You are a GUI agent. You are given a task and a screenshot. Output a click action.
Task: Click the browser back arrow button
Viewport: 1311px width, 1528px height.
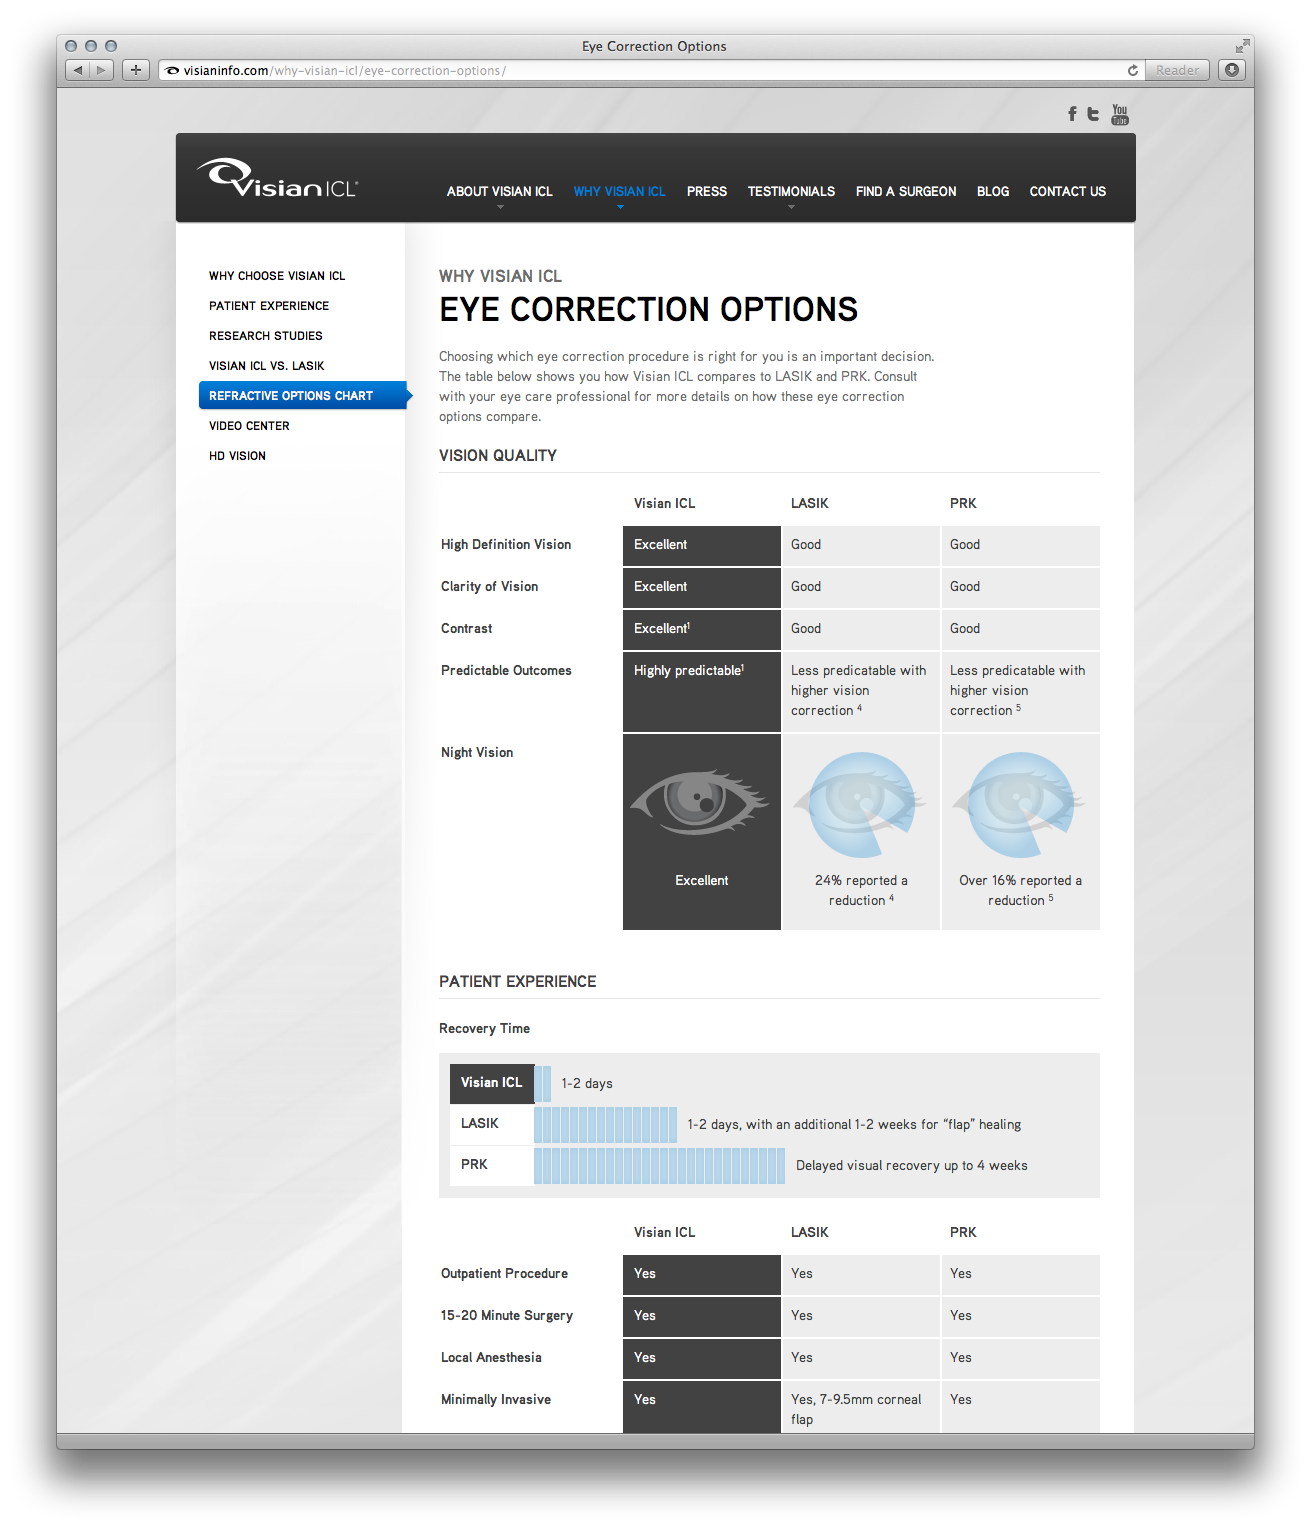point(78,70)
